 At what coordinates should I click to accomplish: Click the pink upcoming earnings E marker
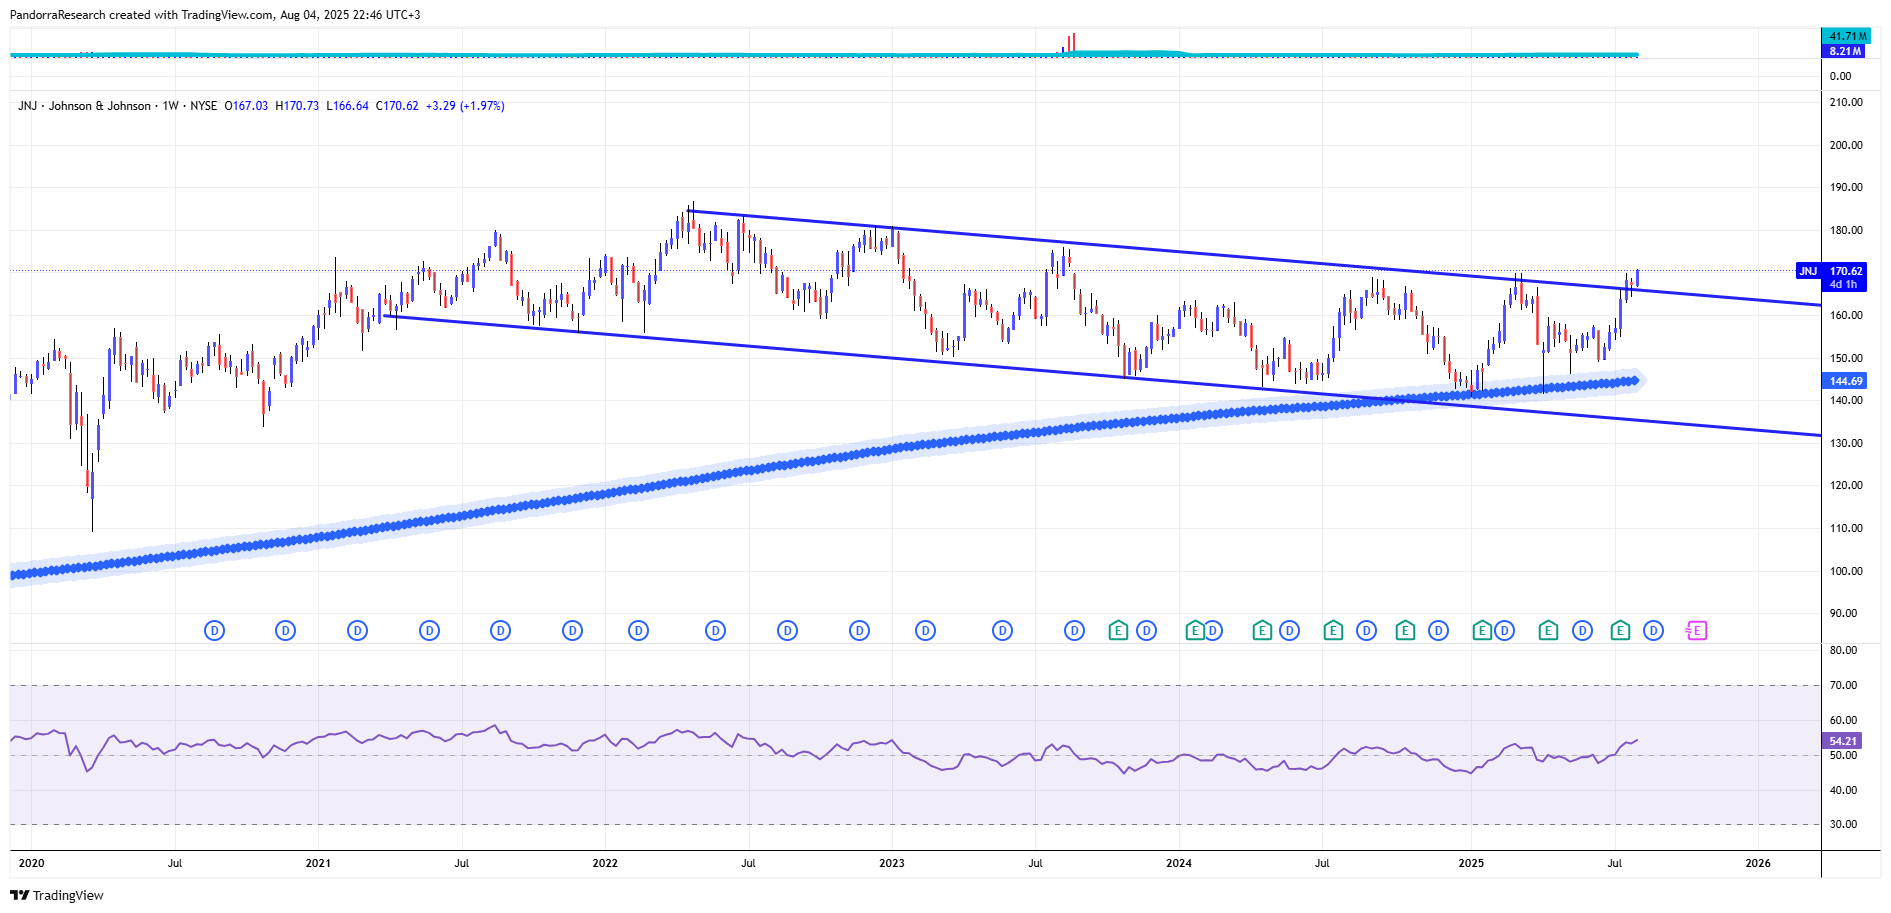pos(1696,631)
